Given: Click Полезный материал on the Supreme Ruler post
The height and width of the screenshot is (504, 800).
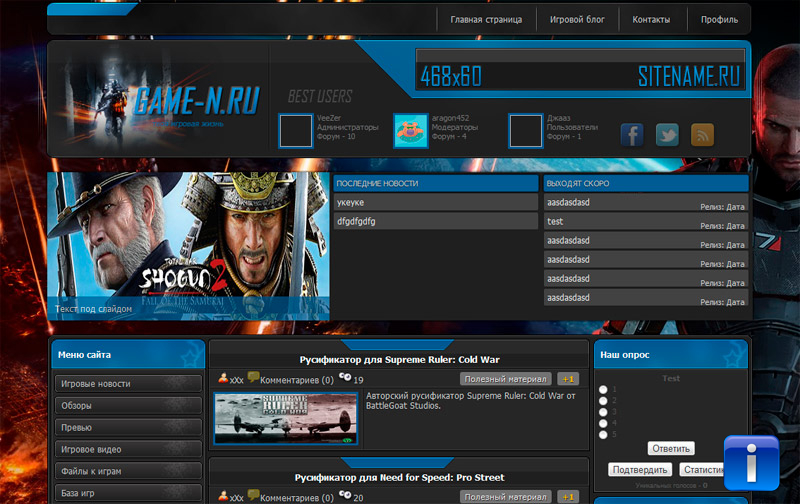Looking at the screenshot, I should 505,379.
